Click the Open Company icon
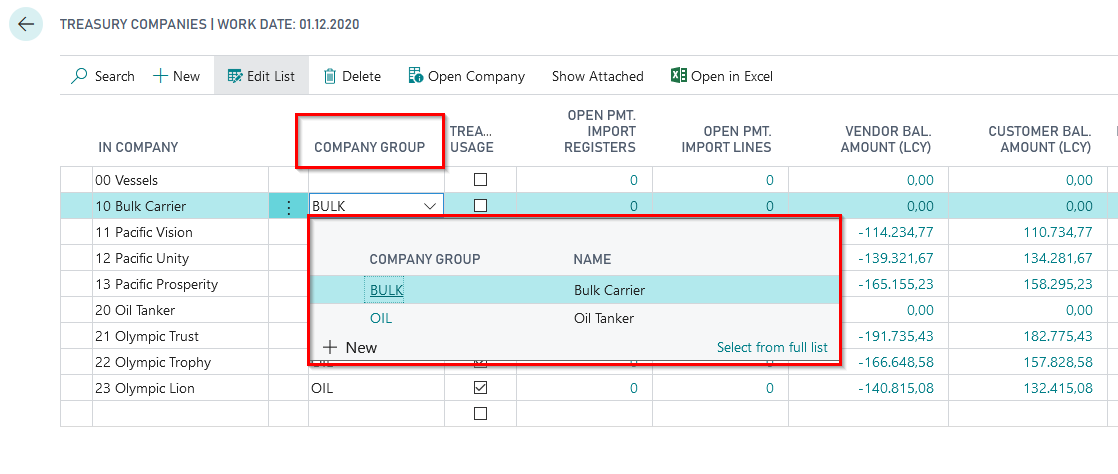1118x474 pixels. pos(416,76)
